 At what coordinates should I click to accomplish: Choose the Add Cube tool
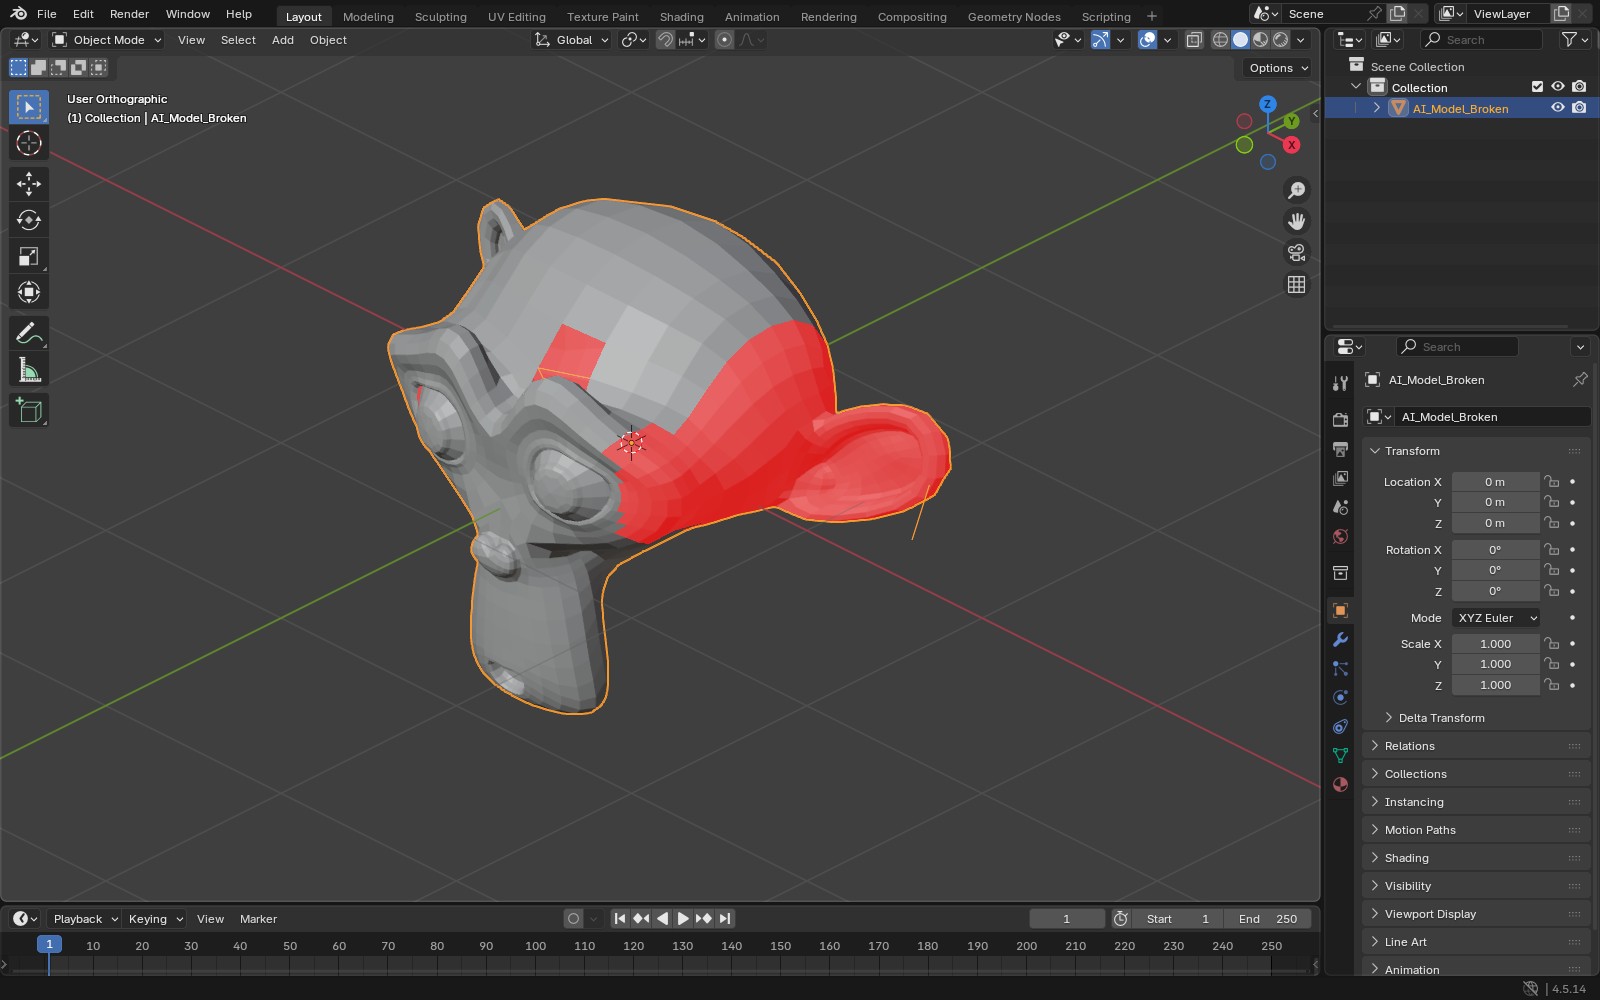click(28, 410)
